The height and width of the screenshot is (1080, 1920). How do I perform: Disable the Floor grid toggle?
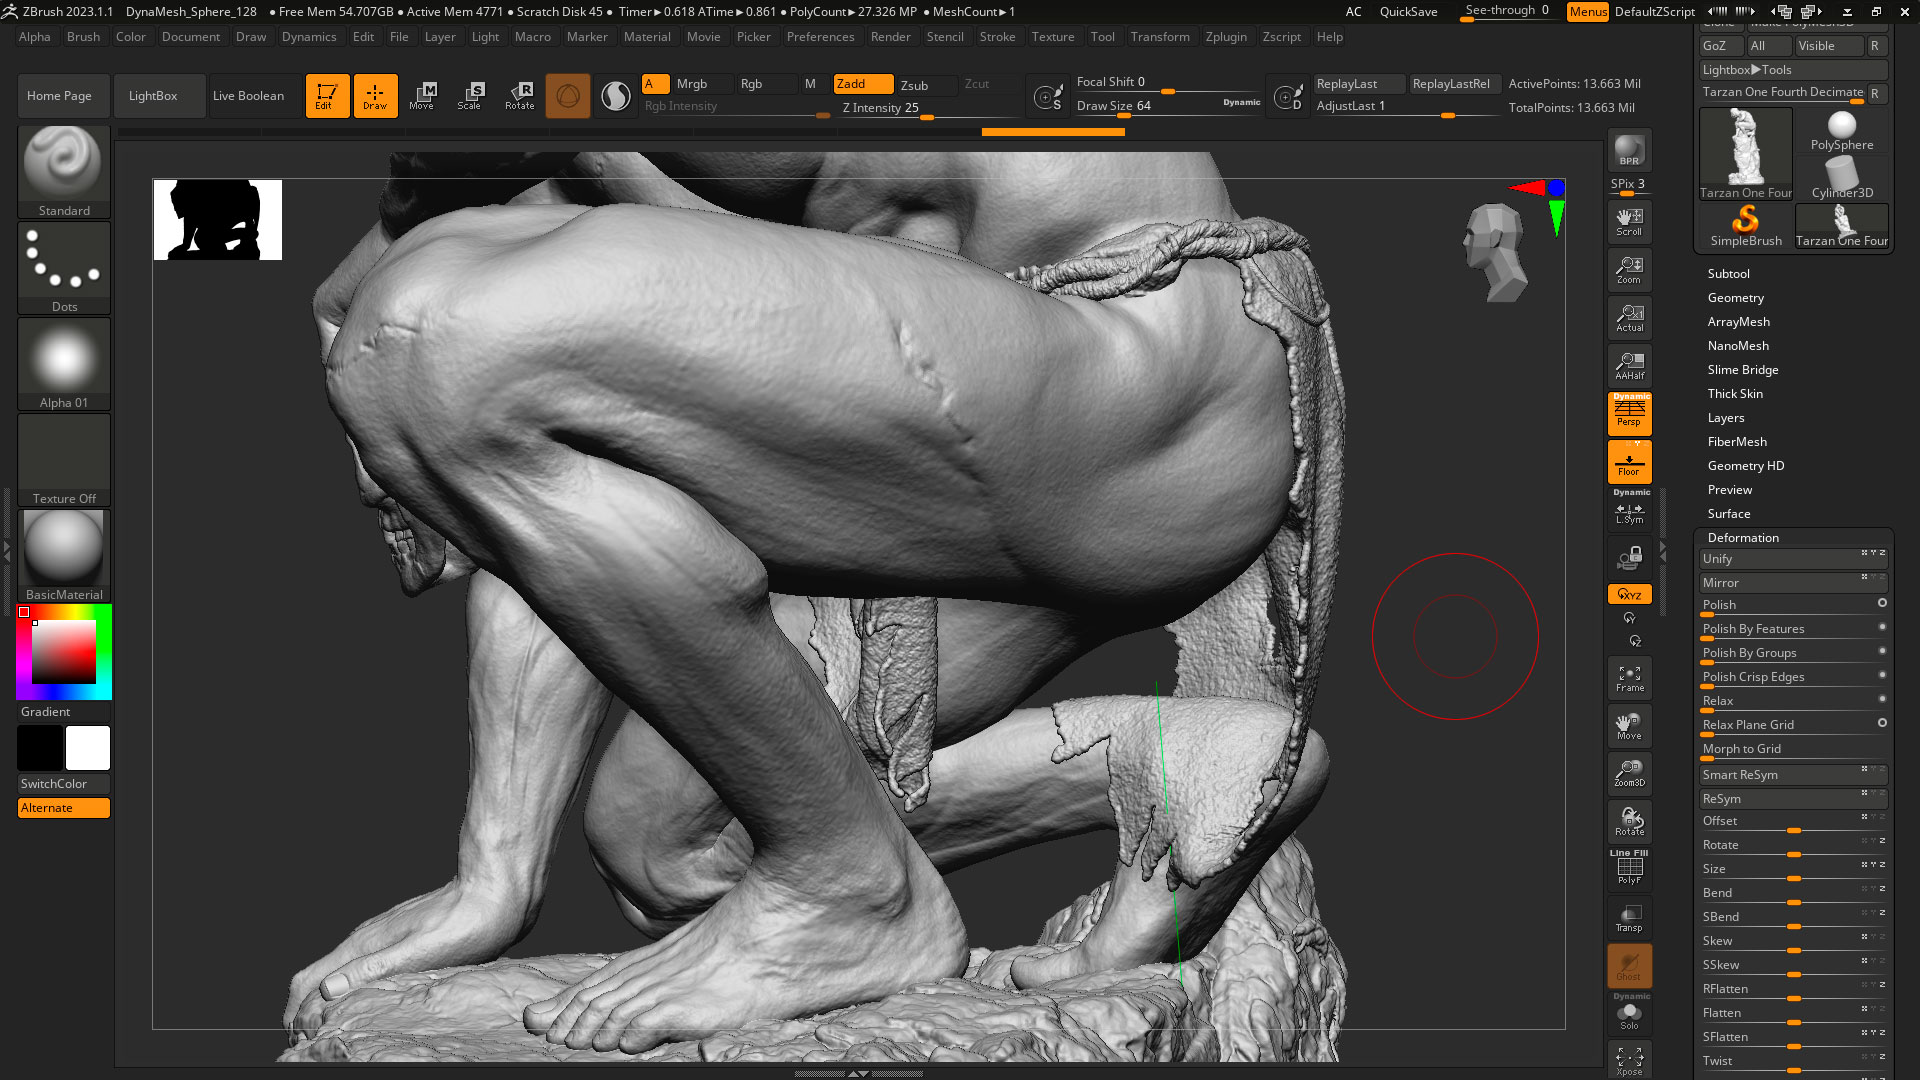click(1629, 462)
